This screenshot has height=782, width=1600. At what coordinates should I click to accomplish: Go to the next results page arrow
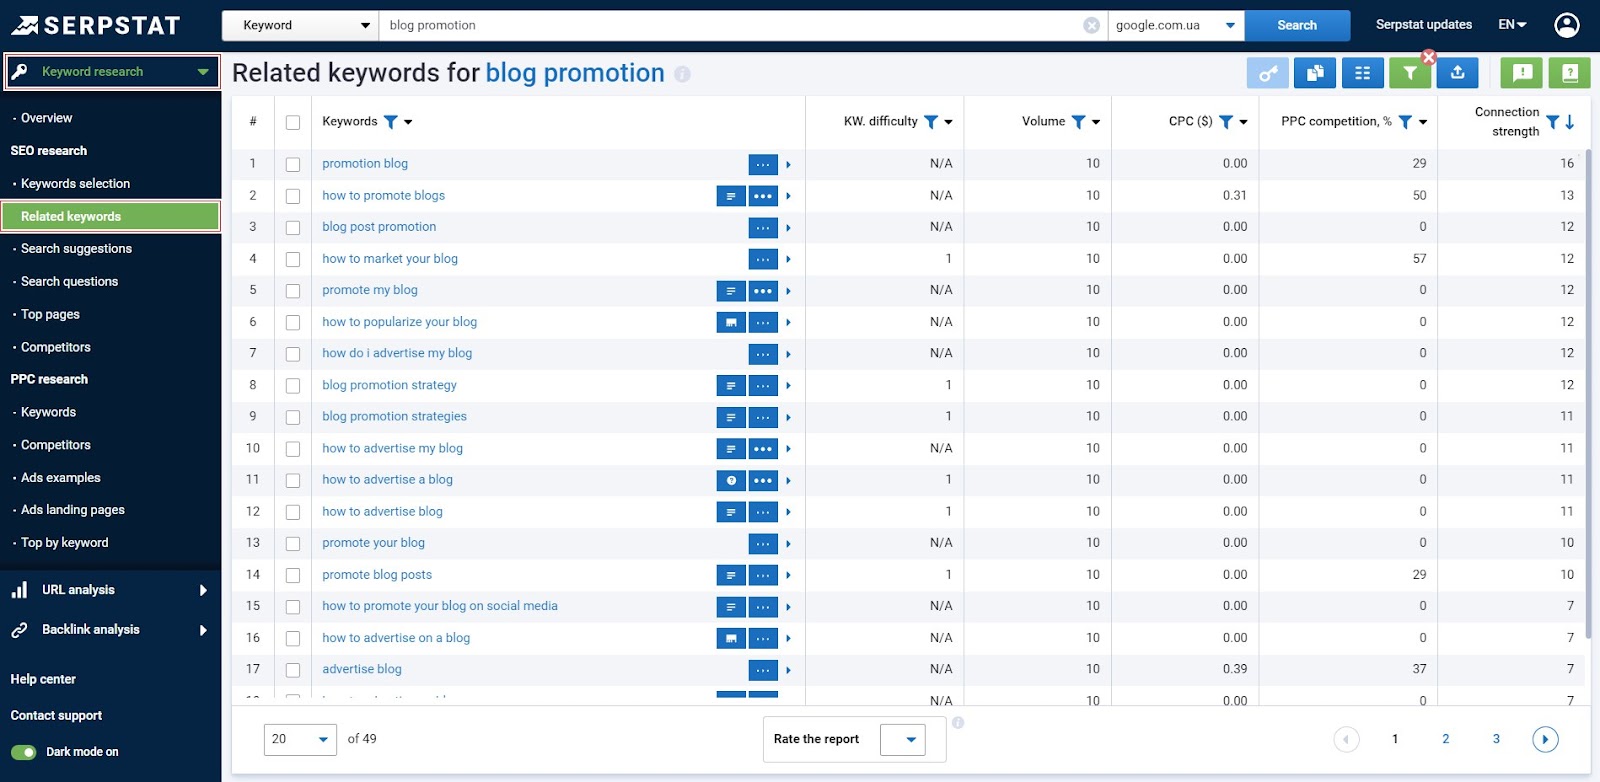coord(1545,739)
